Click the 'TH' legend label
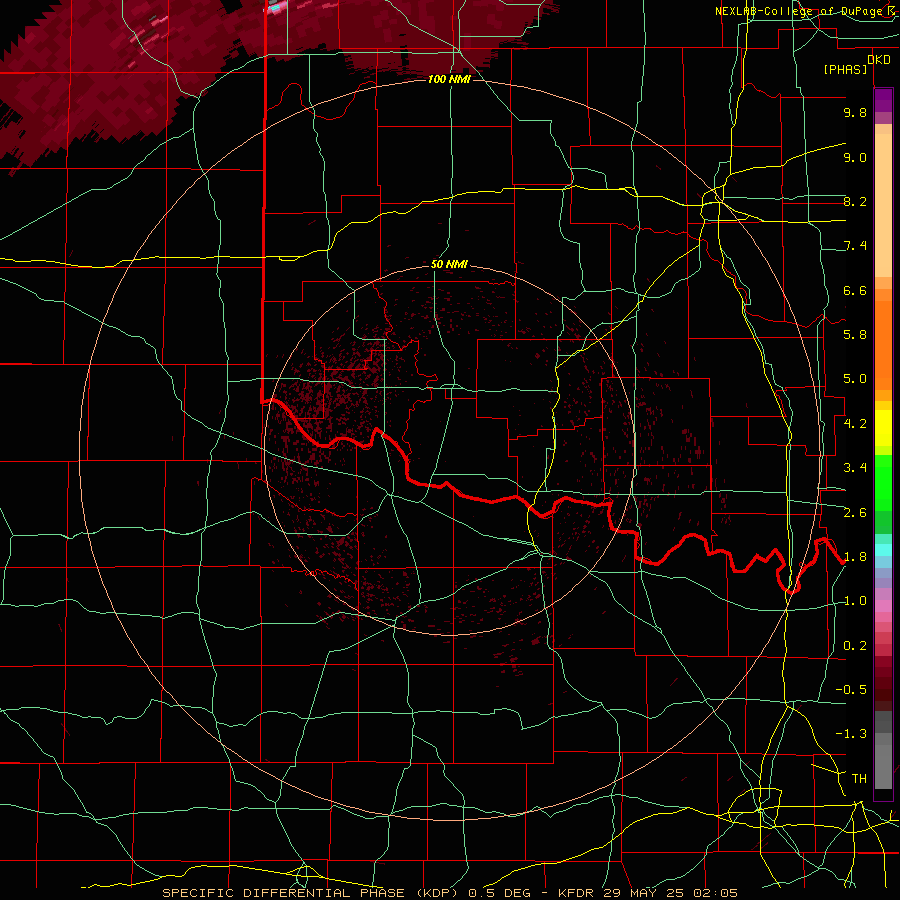 click(859, 779)
